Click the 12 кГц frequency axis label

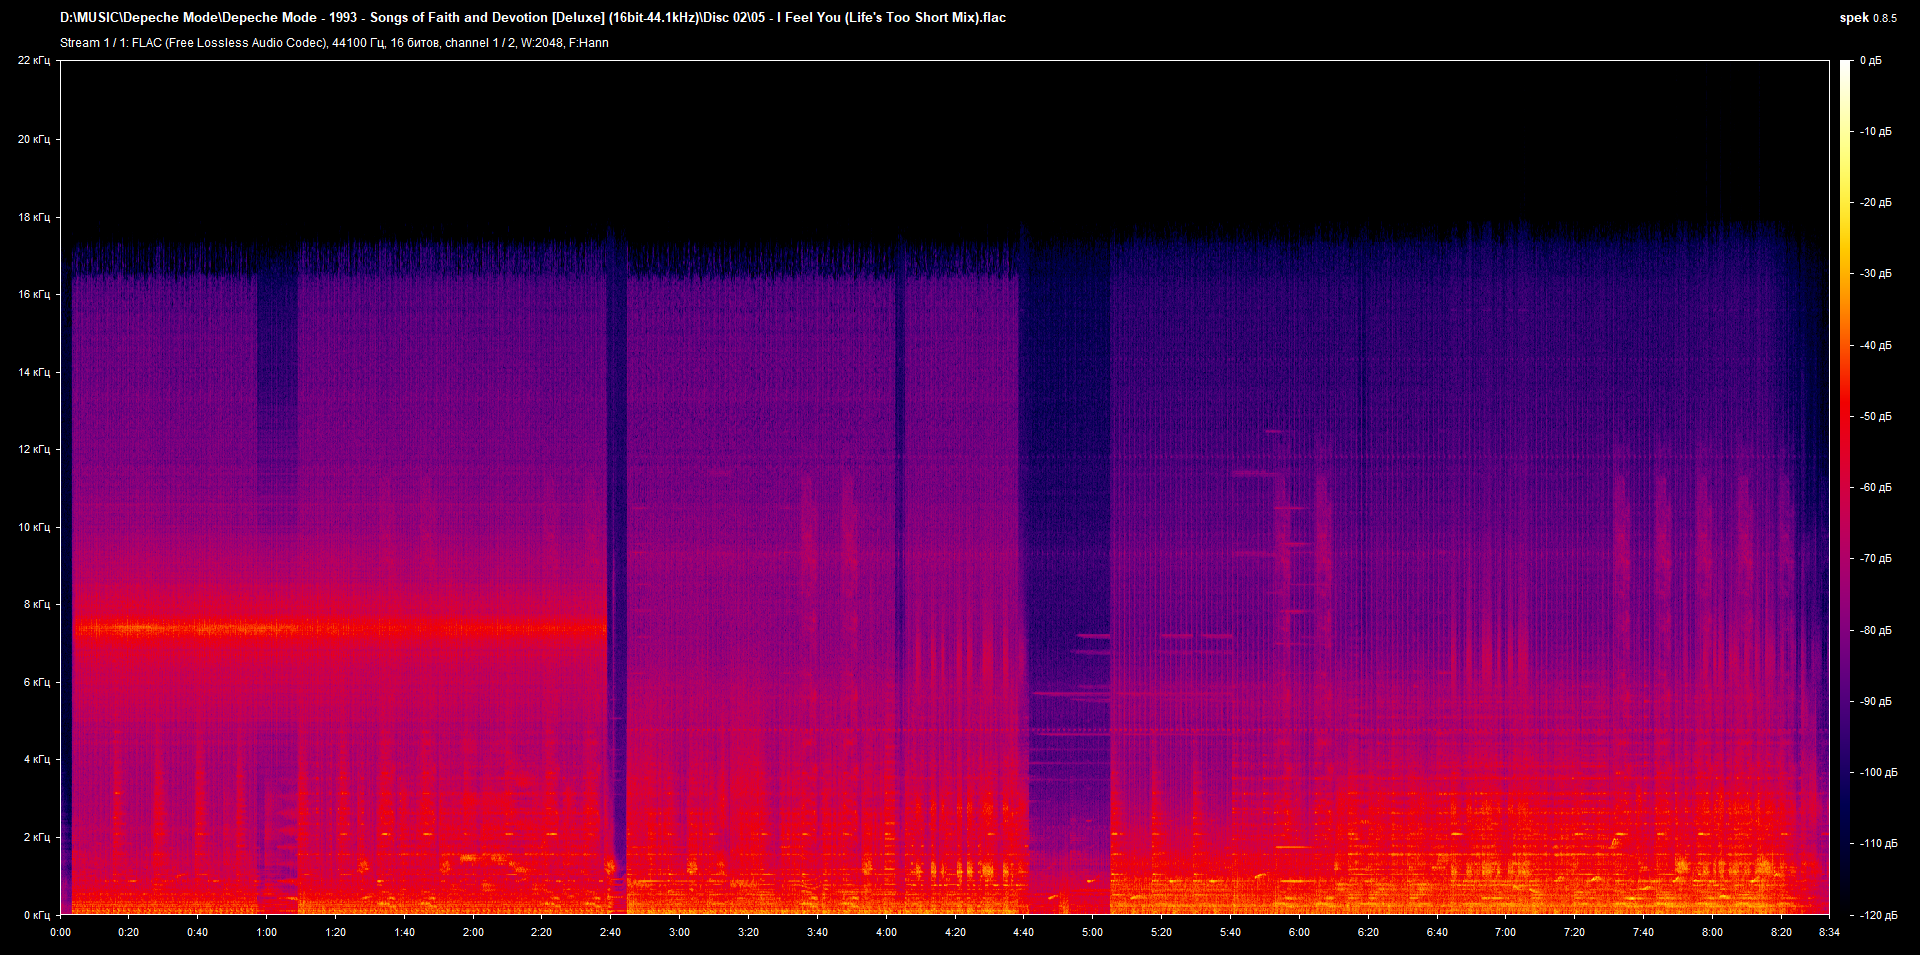[x=33, y=449]
